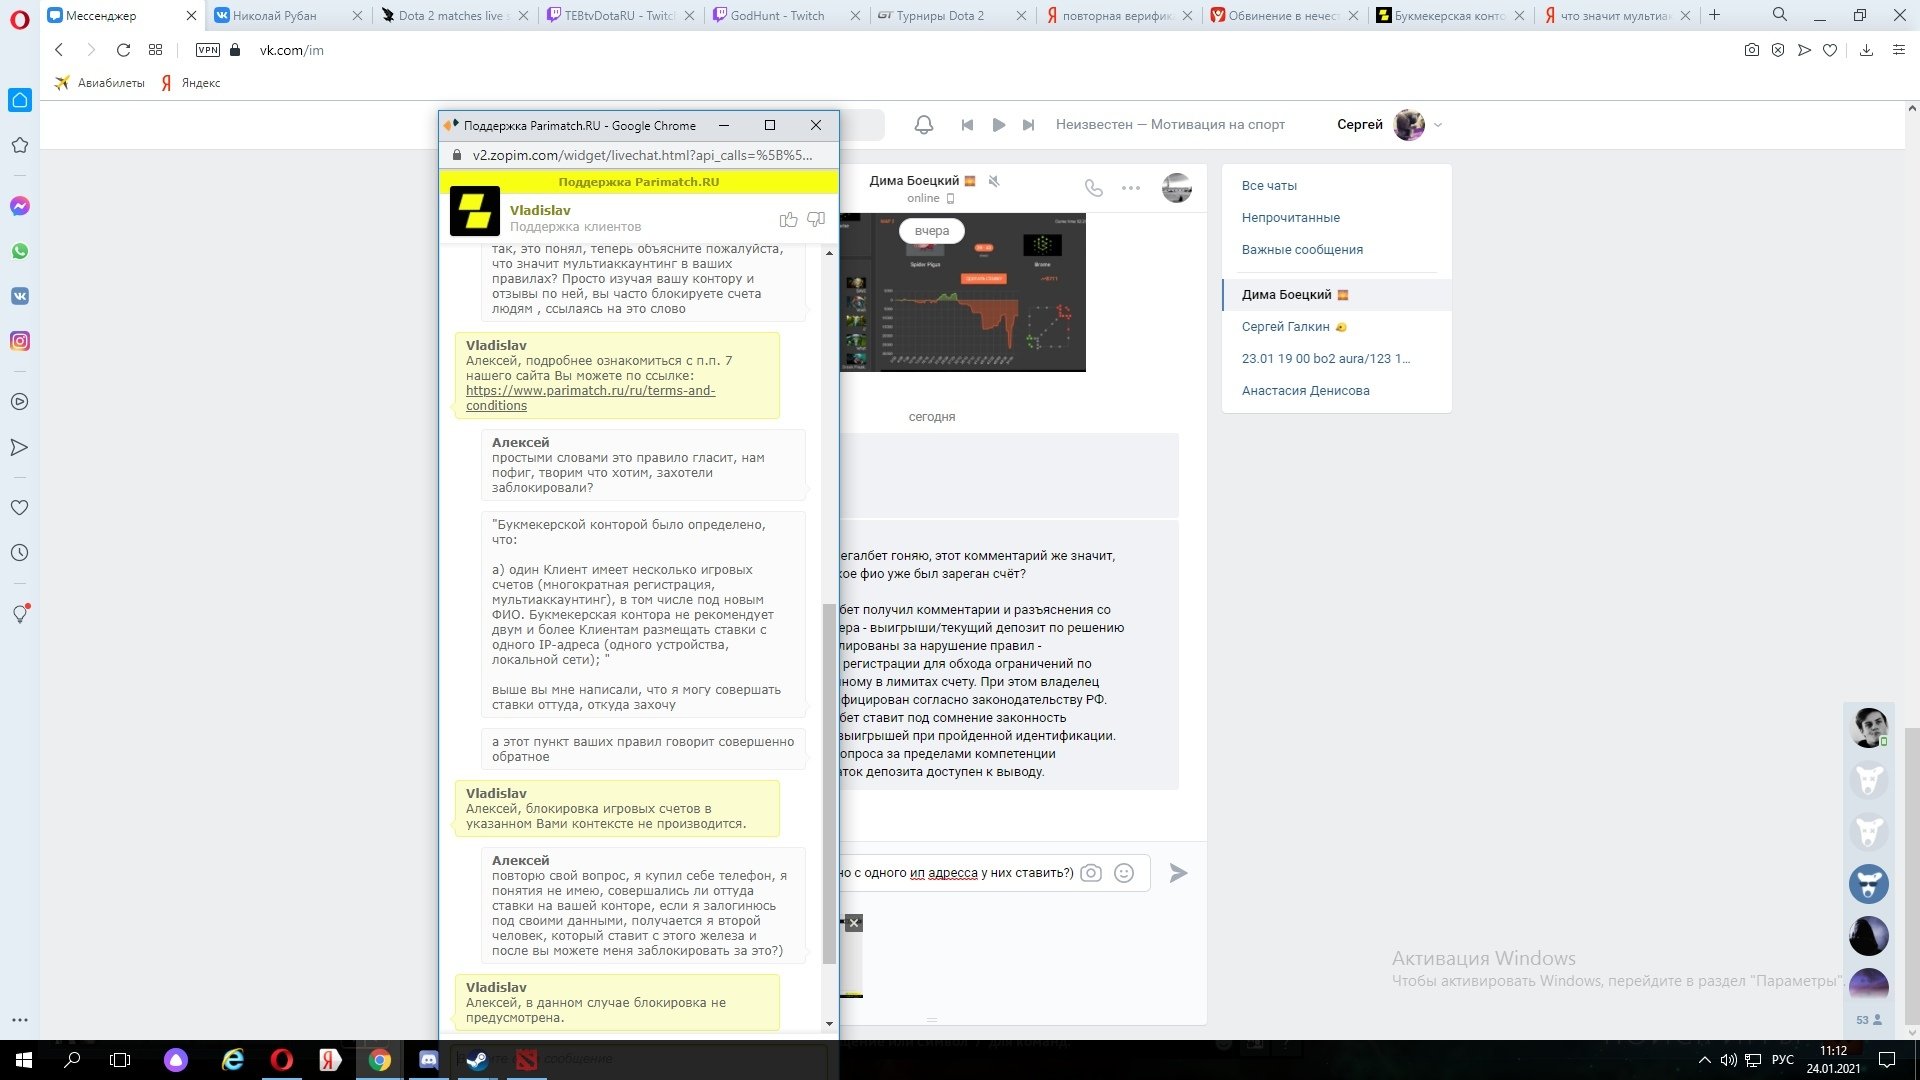Screen dimensions: 1920x1080
Task: Open VK notifications bell
Action: 924,125
